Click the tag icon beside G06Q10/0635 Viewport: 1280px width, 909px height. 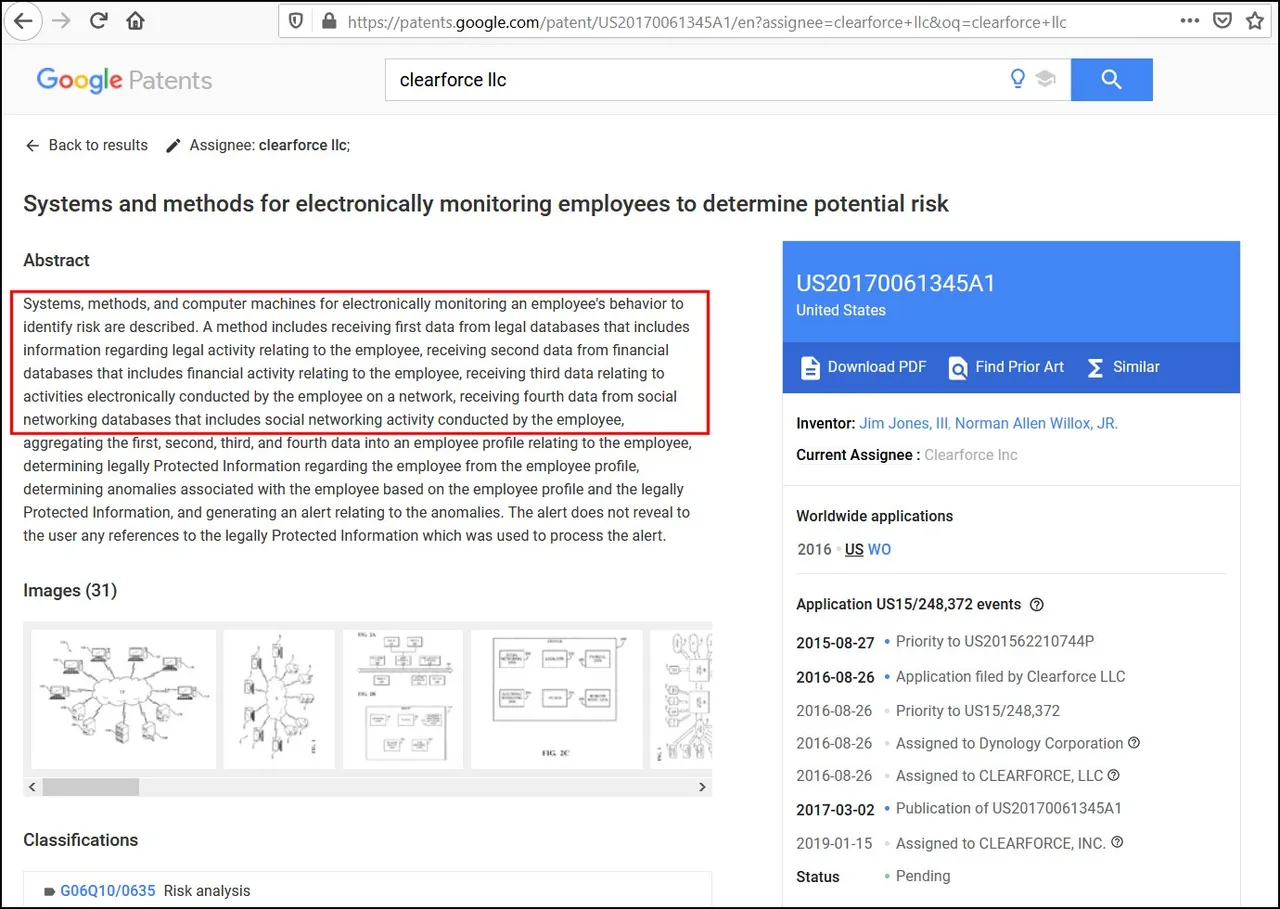coord(50,891)
